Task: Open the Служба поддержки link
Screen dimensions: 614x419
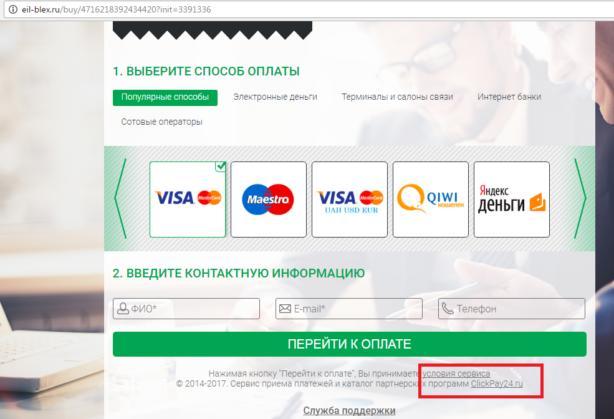Action: (x=349, y=411)
